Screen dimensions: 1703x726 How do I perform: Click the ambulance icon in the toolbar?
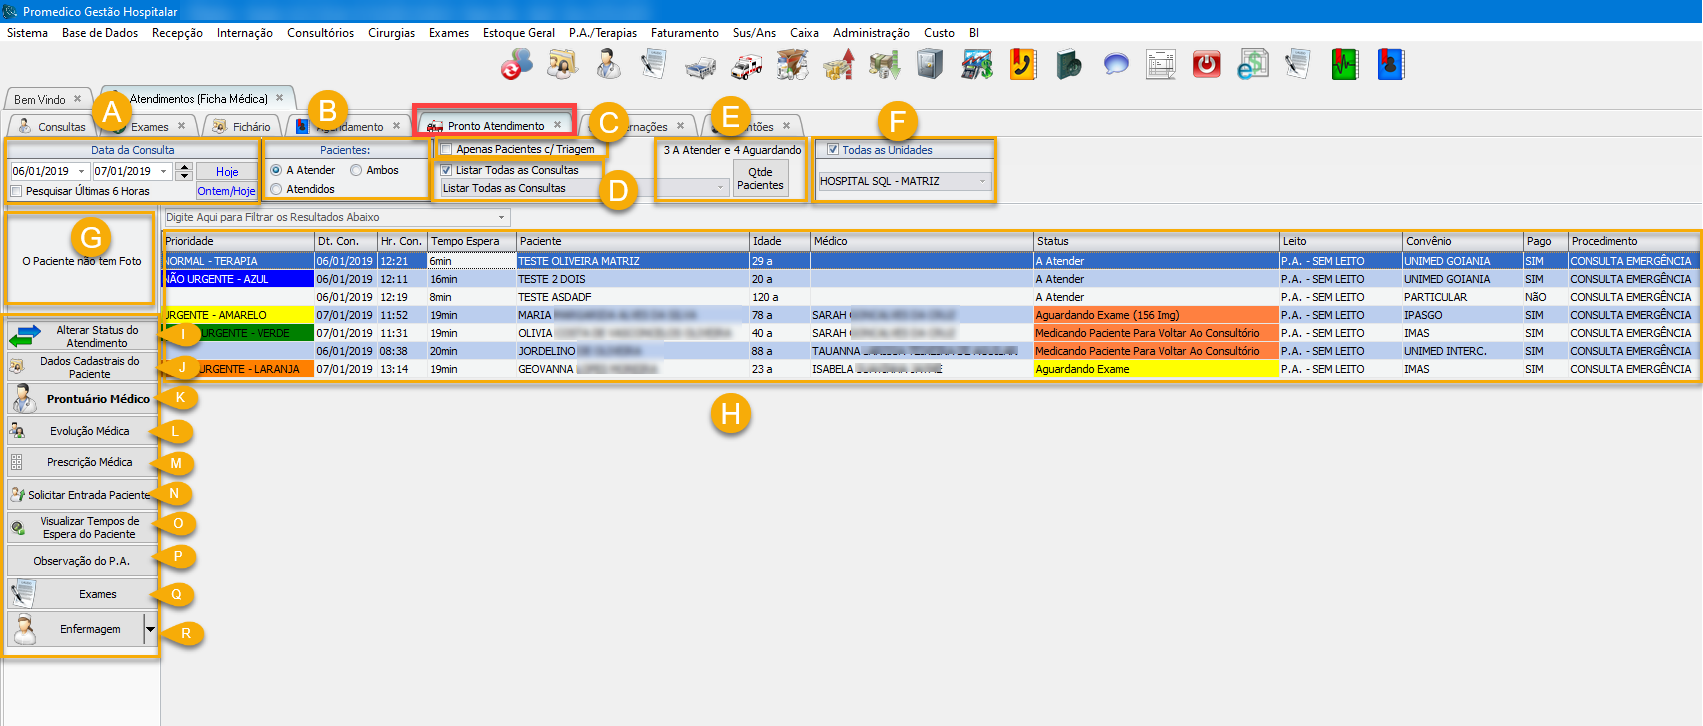746,66
